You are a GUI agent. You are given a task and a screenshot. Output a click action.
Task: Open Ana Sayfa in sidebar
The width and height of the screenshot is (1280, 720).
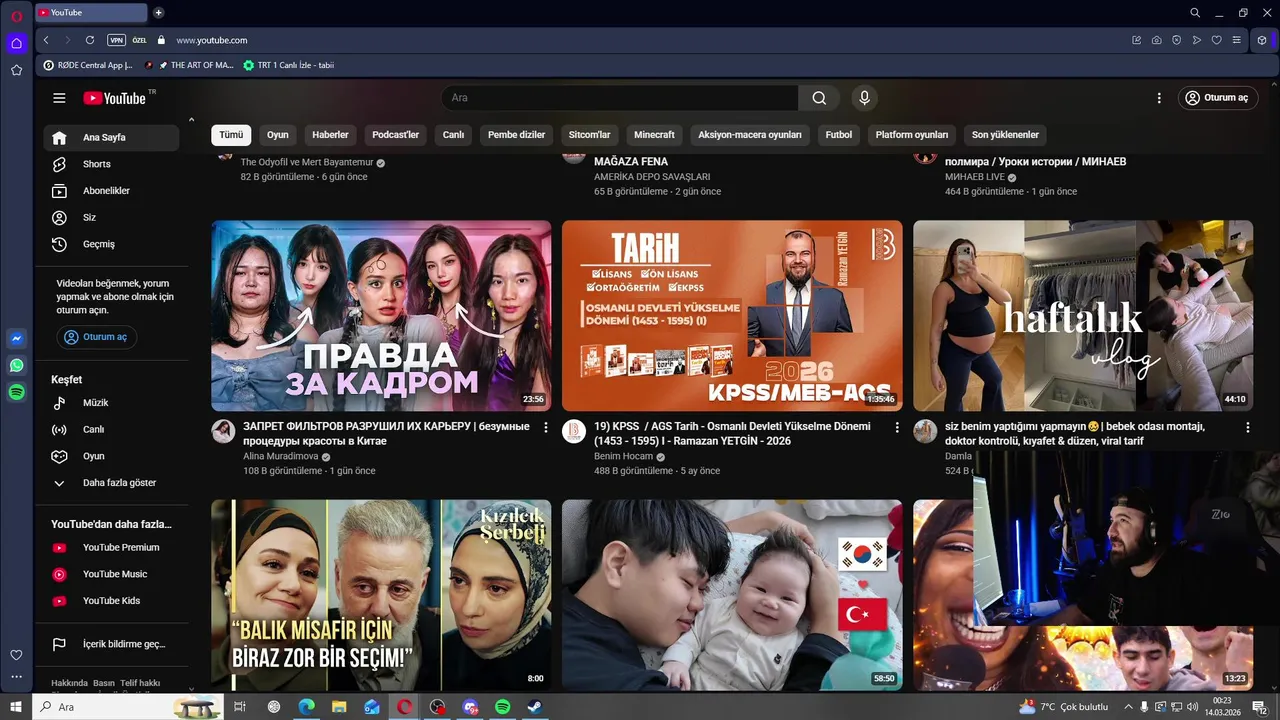tap(111, 138)
